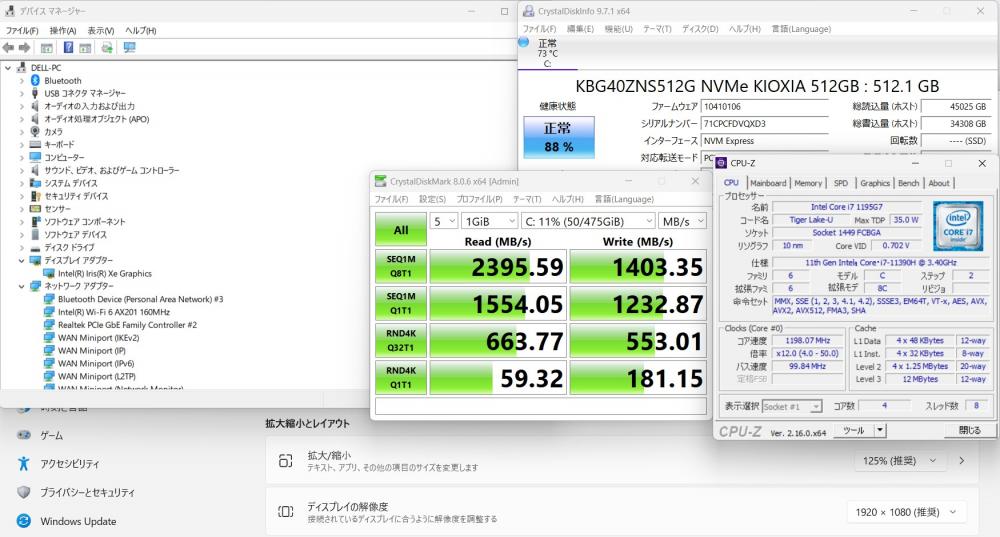Expand the Bluetooth device category
The width and height of the screenshot is (1000, 537).
[22, 80]
